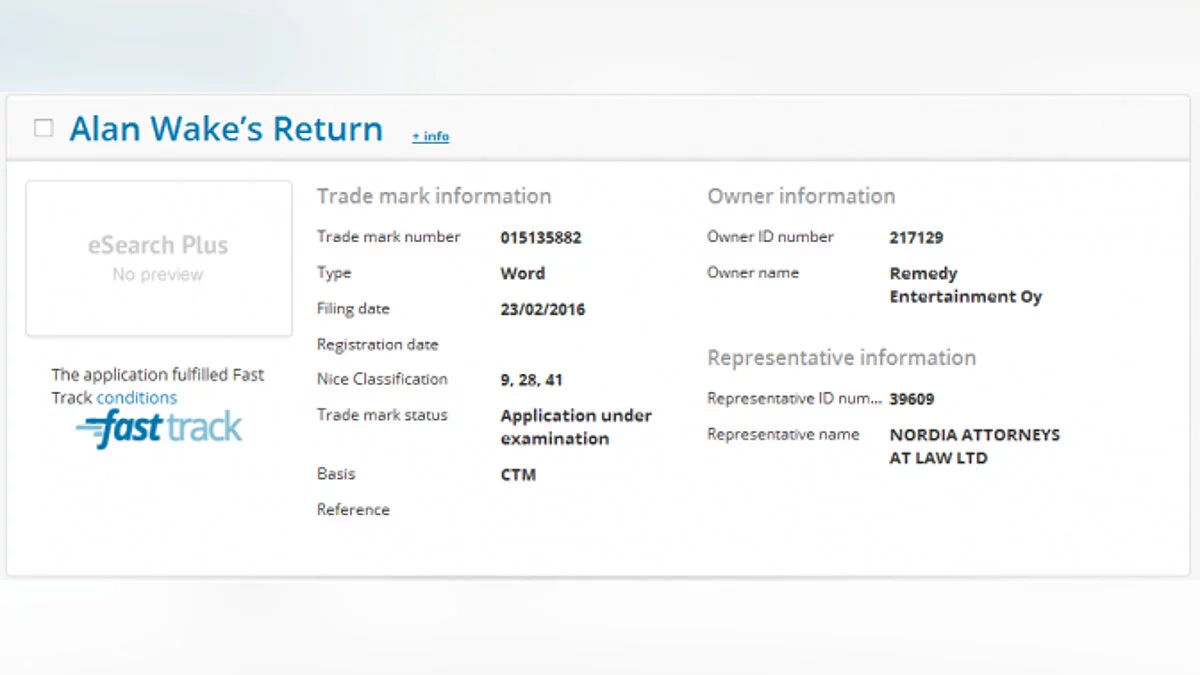Open the '+ info' link
The height and width of the screenshot is (675, 1200).
430,136
